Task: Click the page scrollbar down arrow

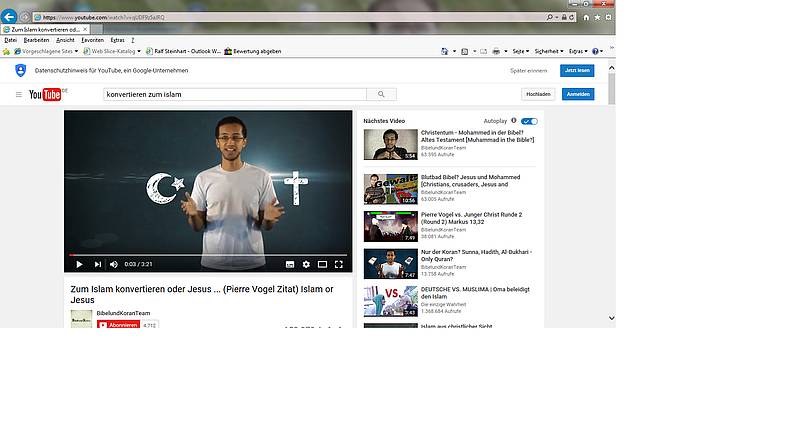Action: pyautogui.click(x=611, y=318)
